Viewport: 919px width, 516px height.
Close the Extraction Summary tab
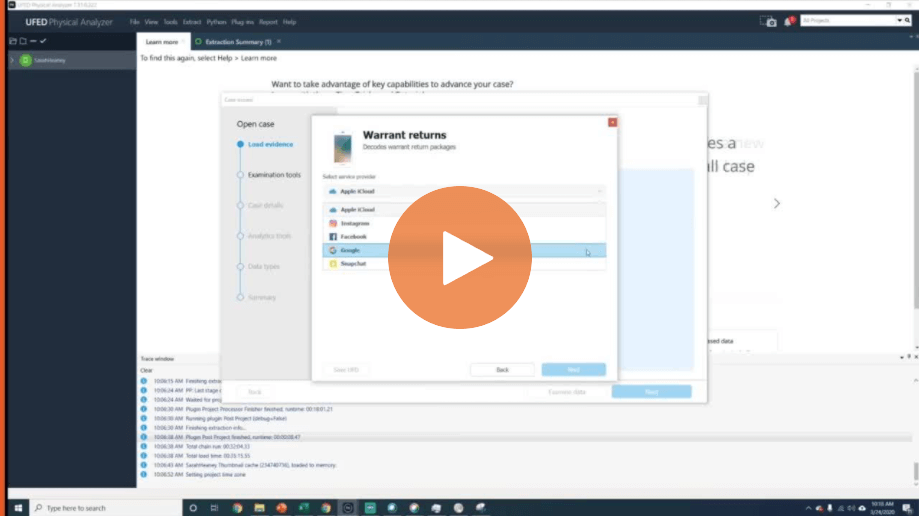[279, 42]
